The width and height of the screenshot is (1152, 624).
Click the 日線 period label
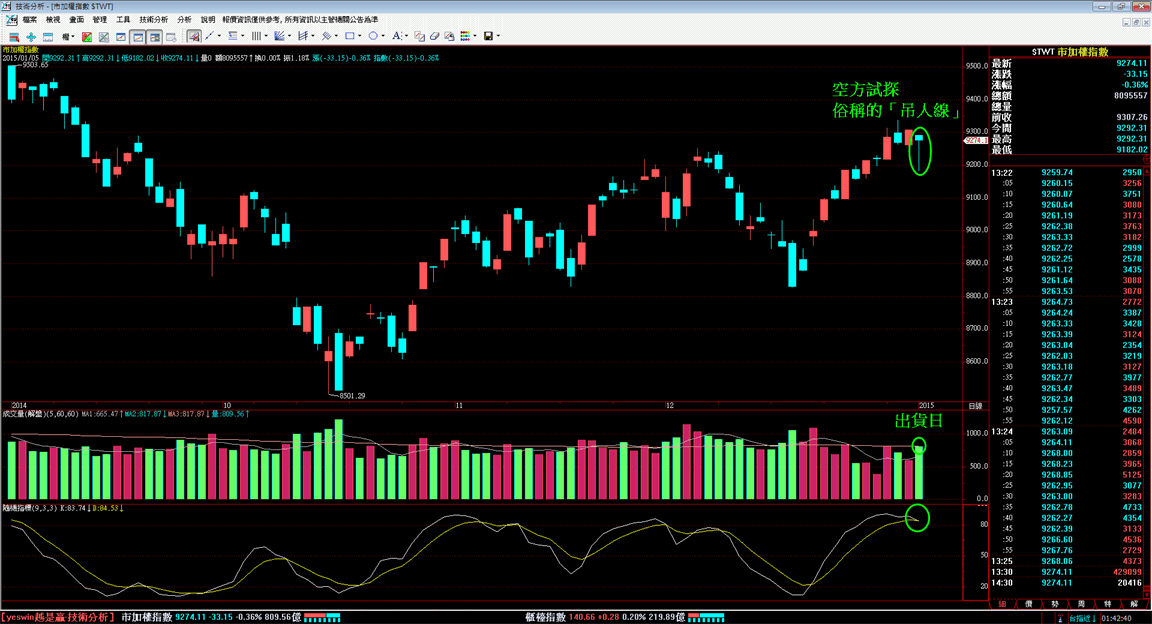tap(975, 406)
